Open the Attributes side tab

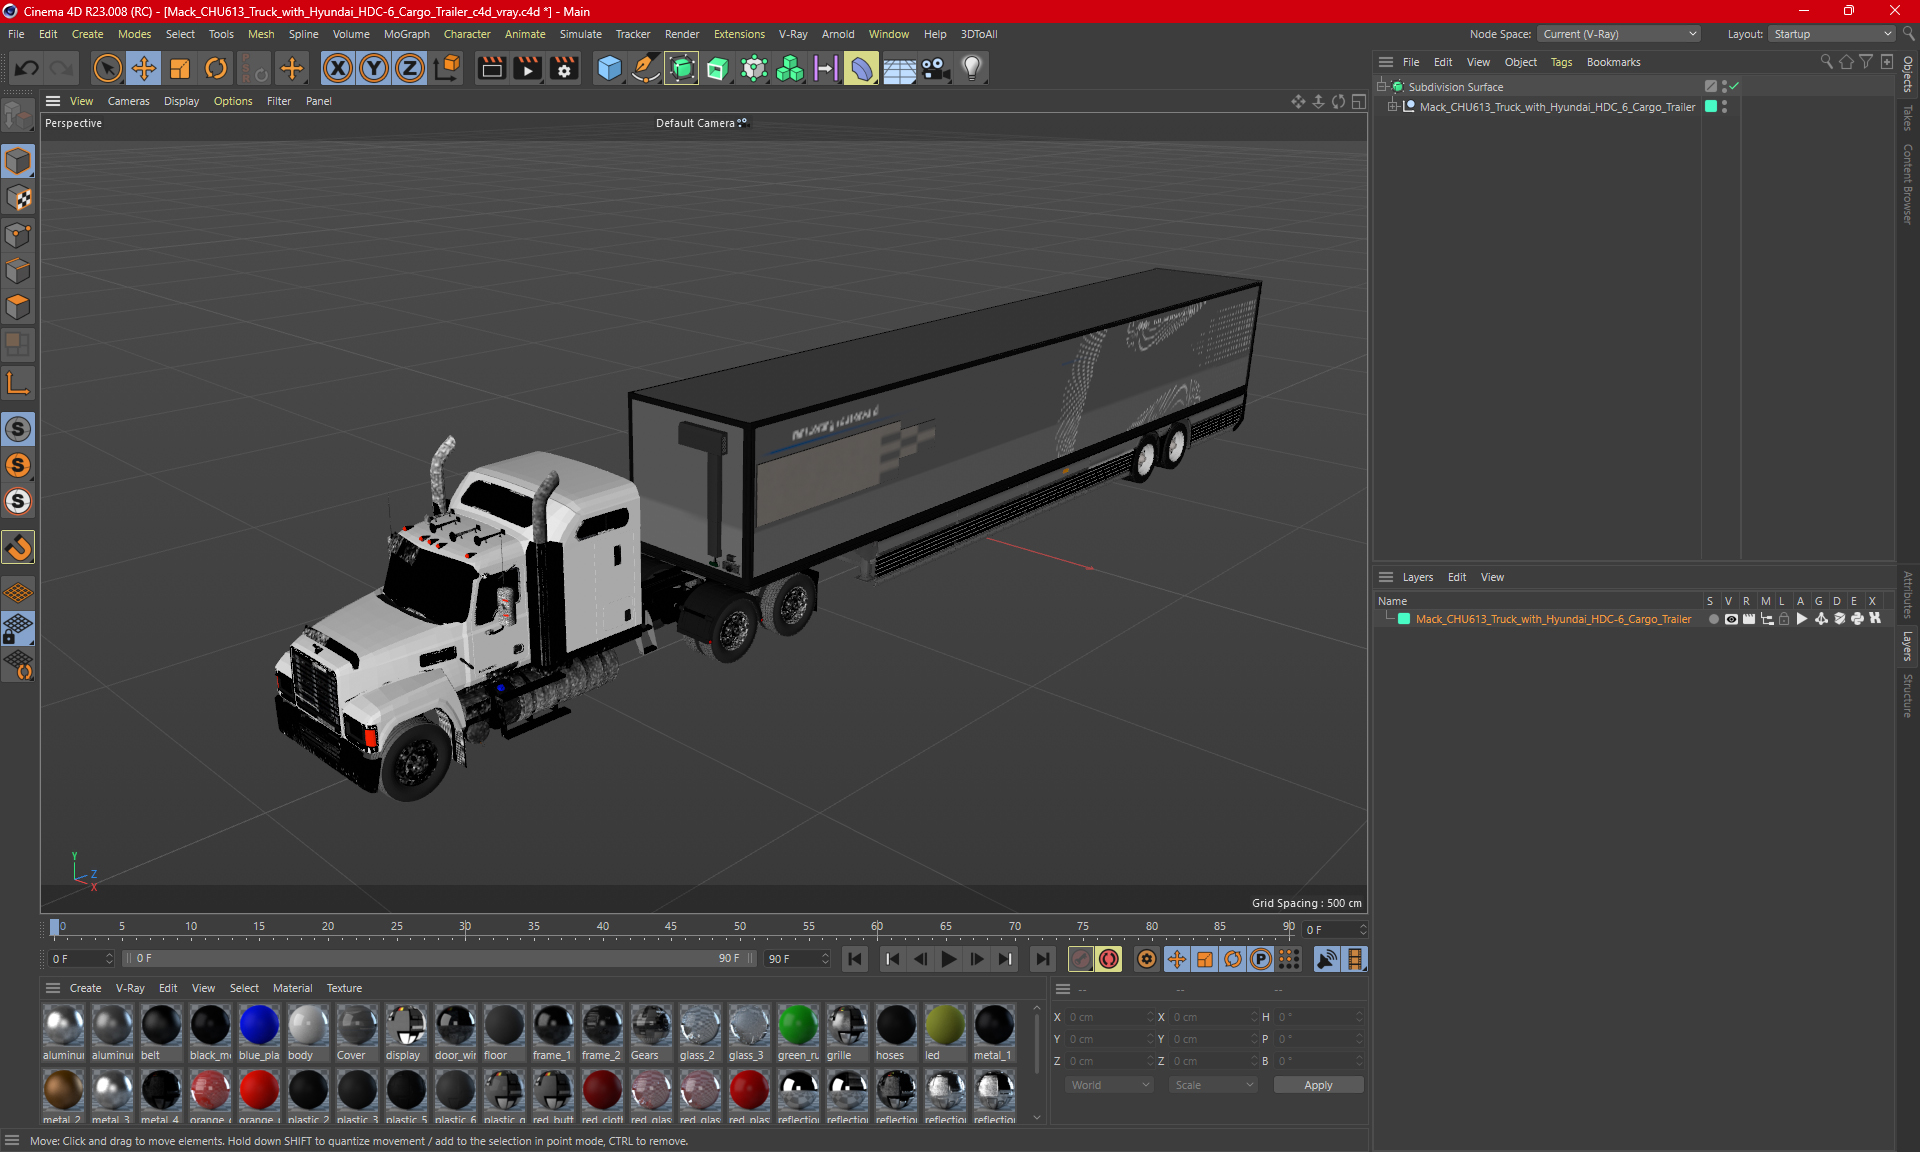tap(1908, 595)
